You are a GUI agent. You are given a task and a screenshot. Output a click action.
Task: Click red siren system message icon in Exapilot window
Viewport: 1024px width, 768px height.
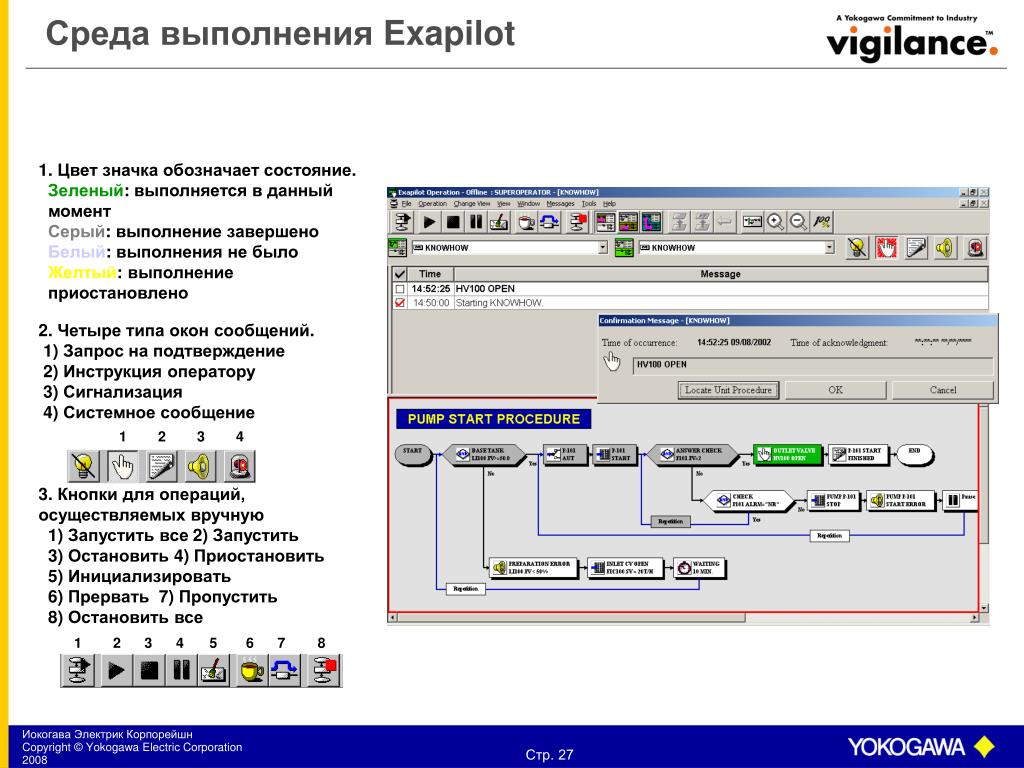(x=975, y=248)
